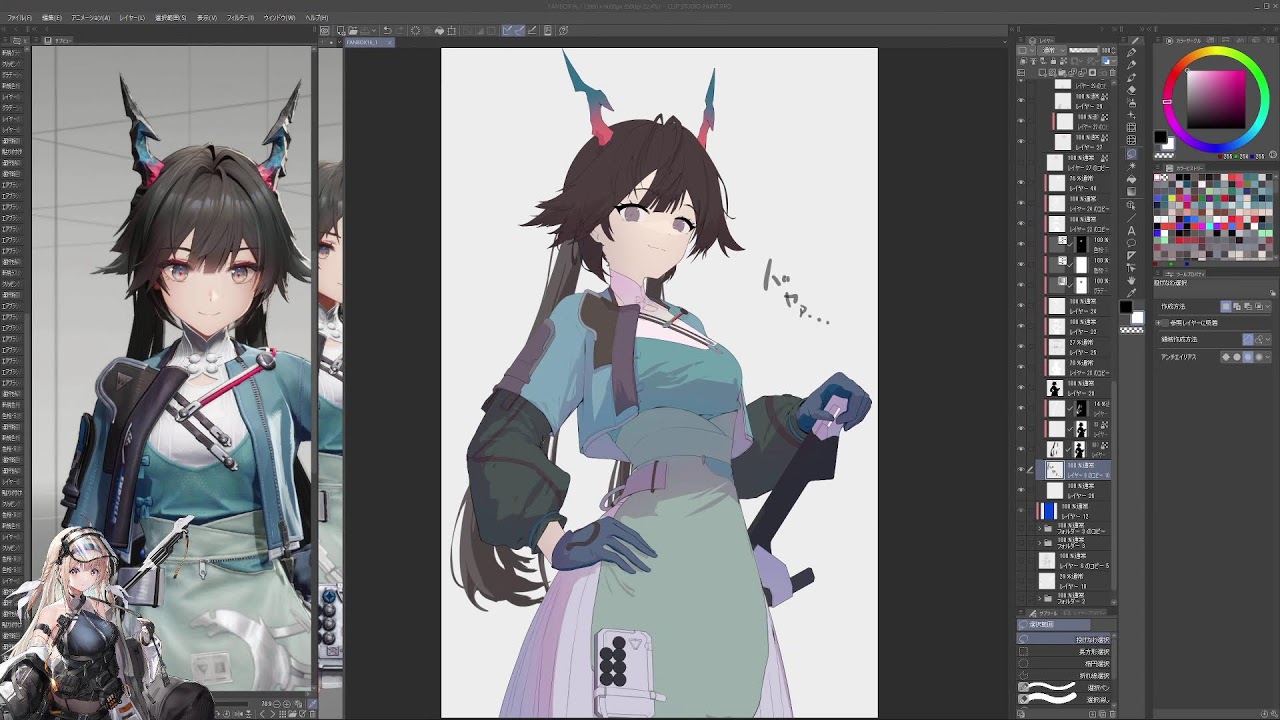The image size is (1280, 720).
Task: Toggle visibility box of フォルダー 3 のコピー
Action: pos(1021,528)
